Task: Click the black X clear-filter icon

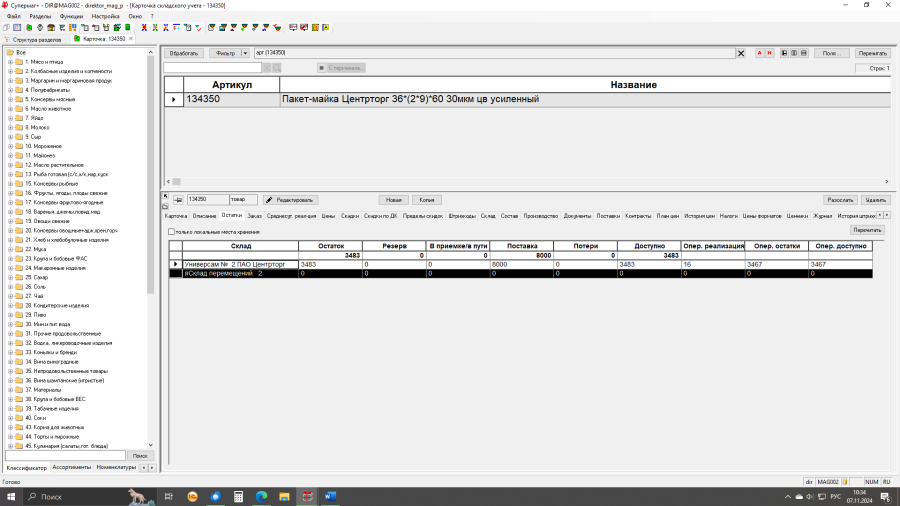Action: [x=741, y=53]
